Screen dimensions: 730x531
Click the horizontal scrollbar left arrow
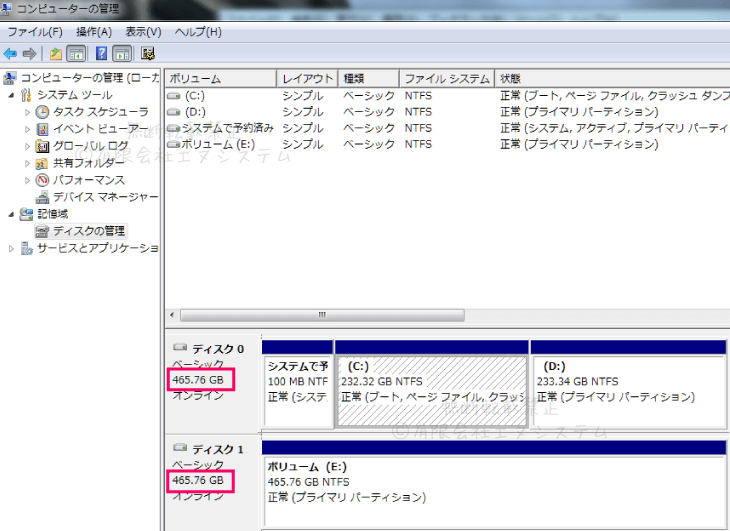172,315
